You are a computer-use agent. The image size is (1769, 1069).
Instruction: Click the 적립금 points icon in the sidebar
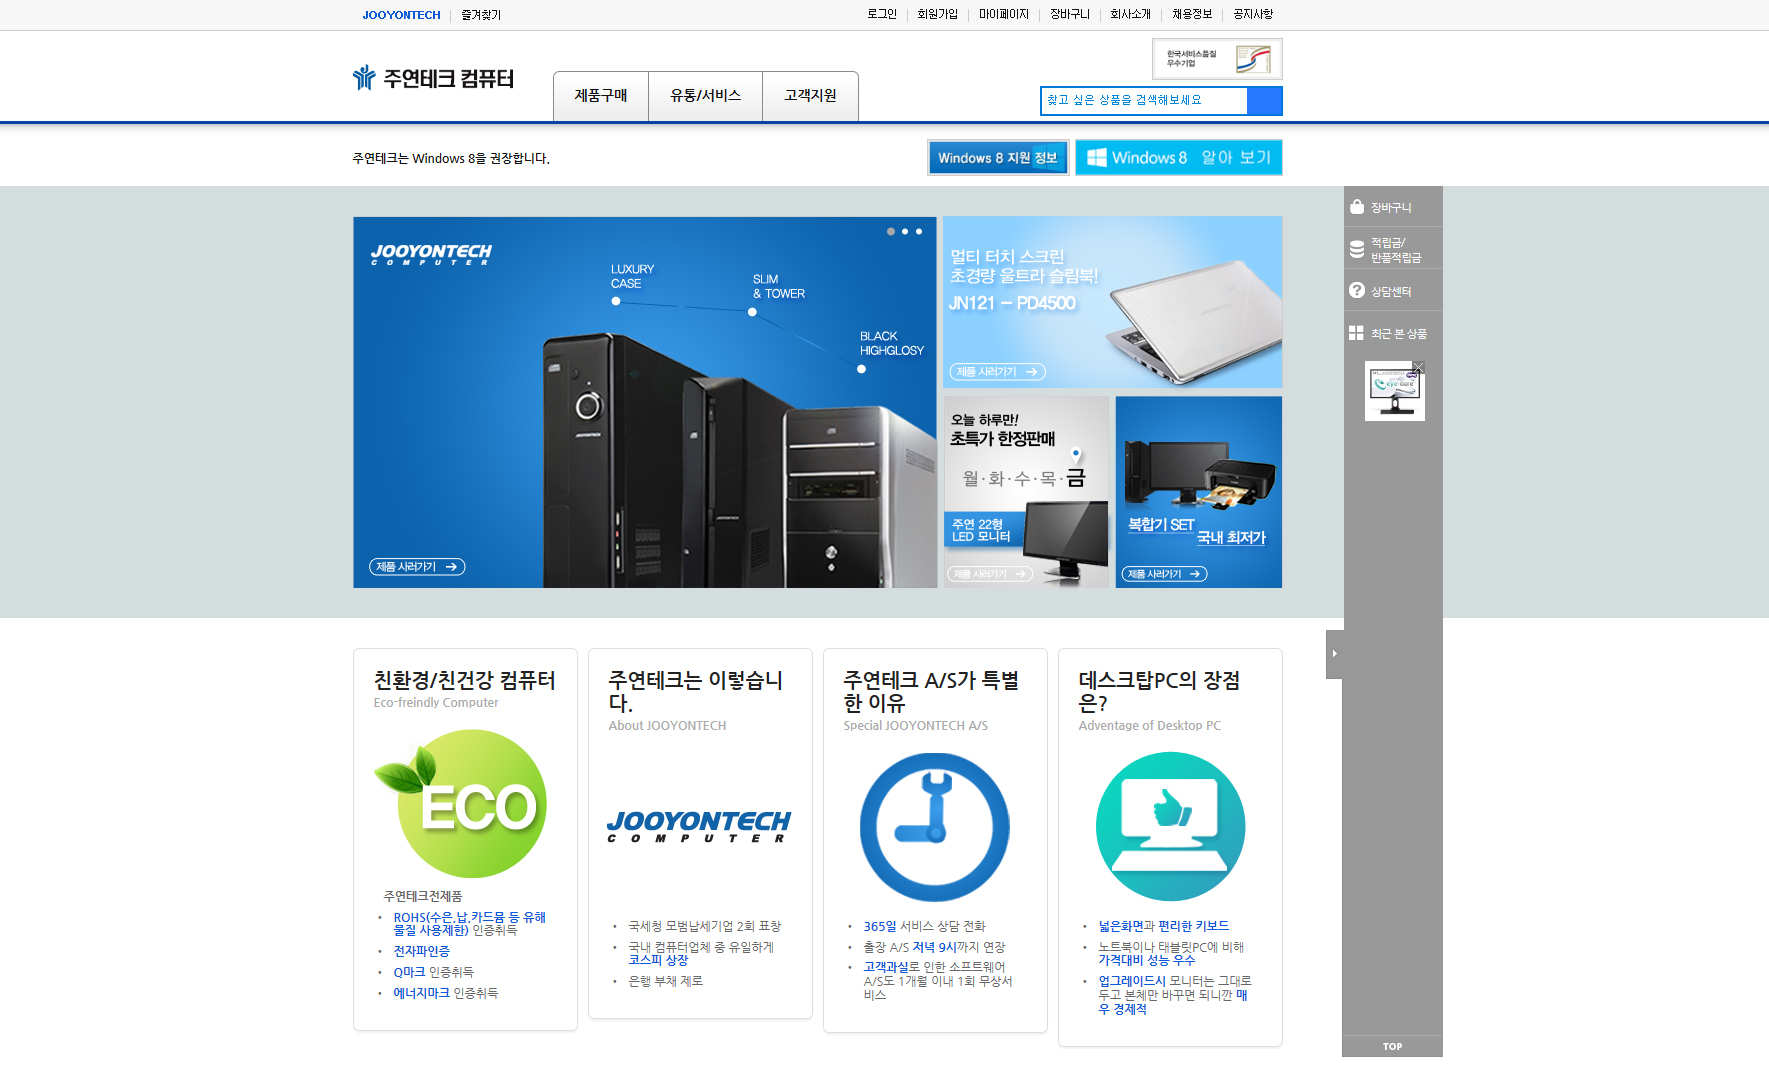(x=1357, y=249)
